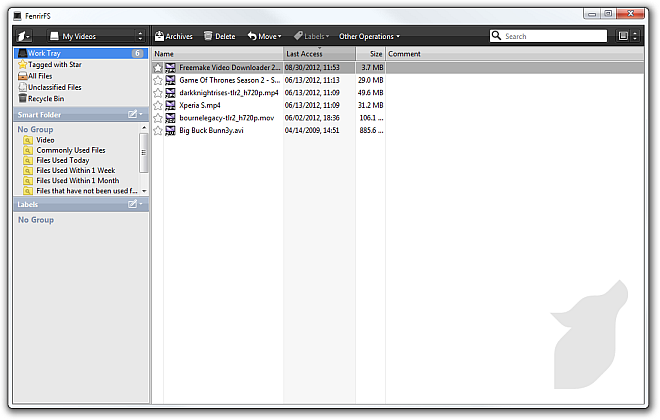Image resolution: width=660 pixels, height=420 pixels.
Task: Click the Tagged with Star icon
Action: (22, 65)
